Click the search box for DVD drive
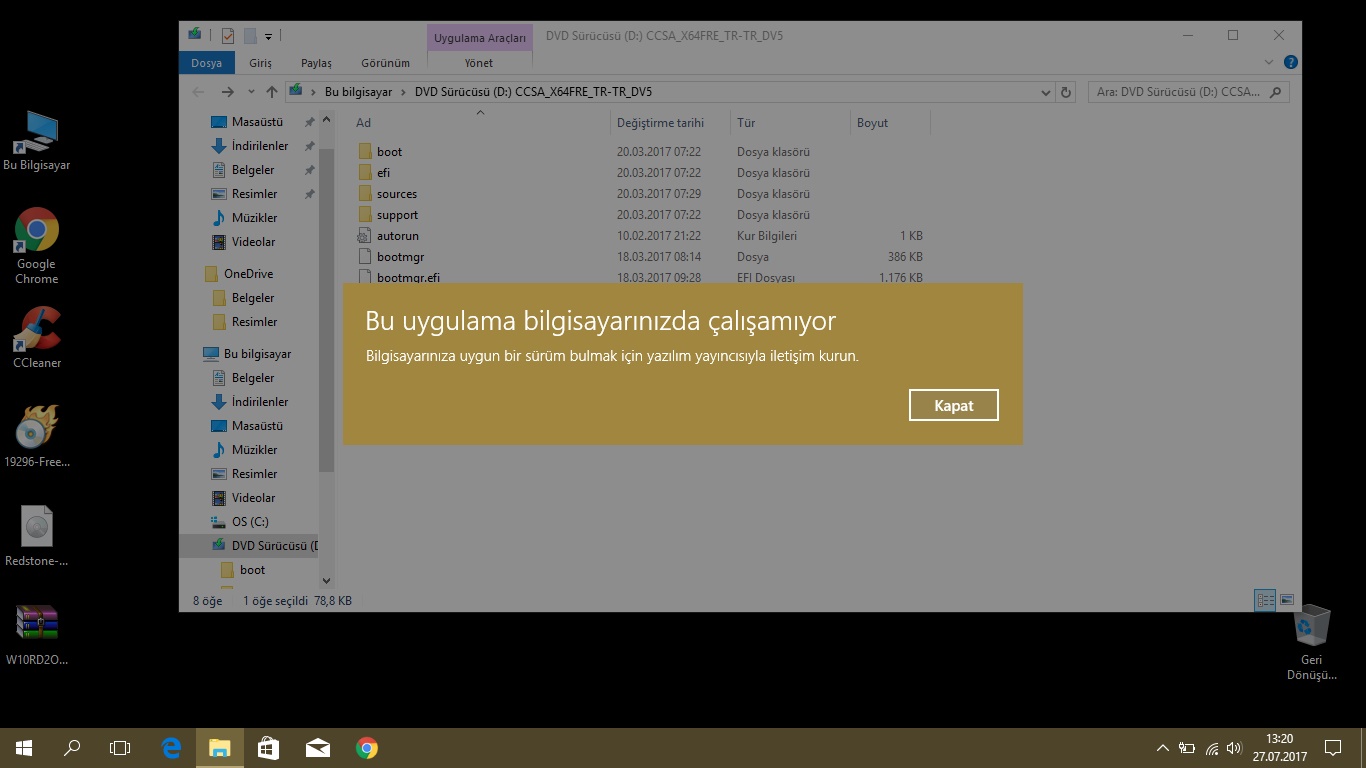This screenshot has height=768, width=1366. pyautogui.click(x=1188, y=92)
